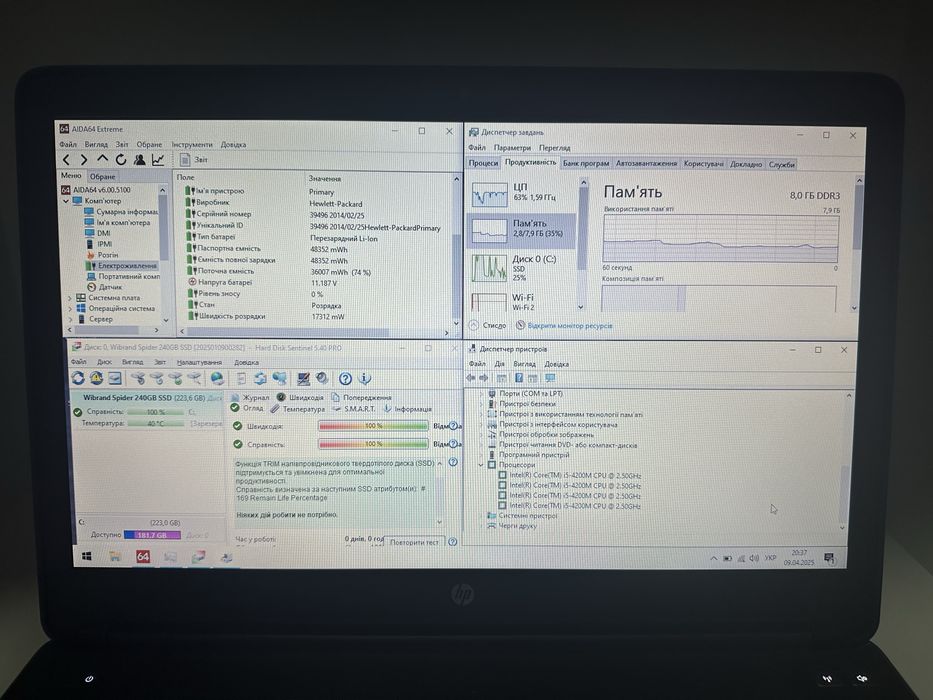933x700 pixels.
Task: Open Дія menu in Device Manager
Action: pos(499,364)
